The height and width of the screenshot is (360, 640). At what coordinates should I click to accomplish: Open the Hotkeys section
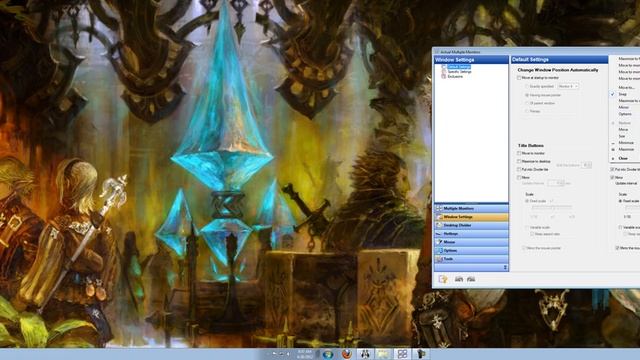tap(471, 234)
